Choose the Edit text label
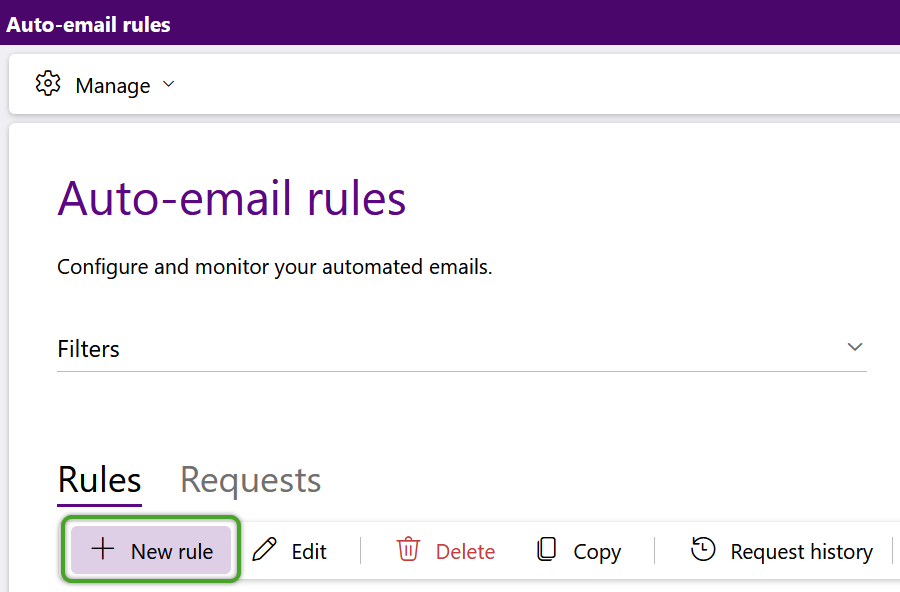The height and width of the screenshot is (592, 900). (309, 552)
